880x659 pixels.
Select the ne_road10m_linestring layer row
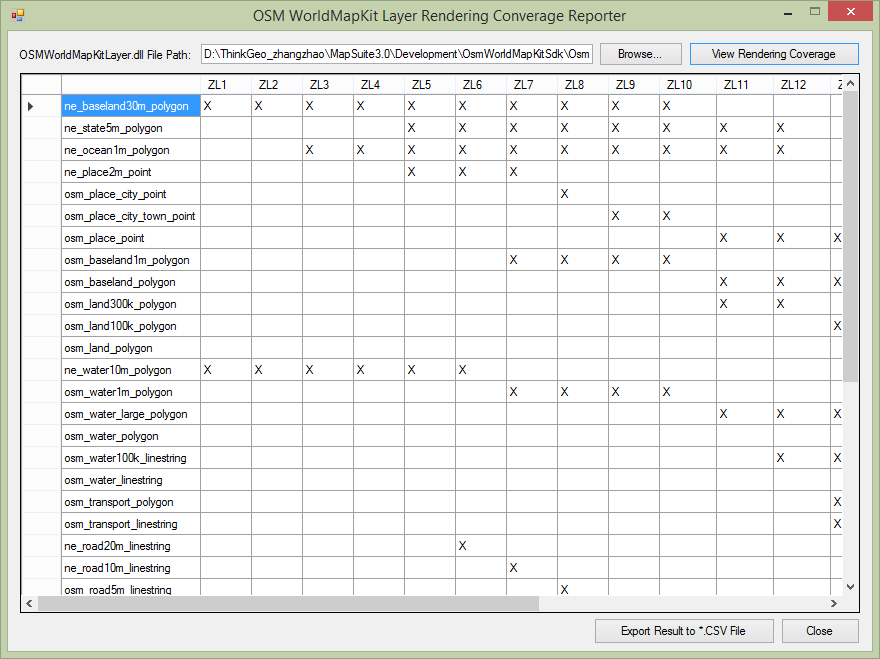(x=130, y=568)
